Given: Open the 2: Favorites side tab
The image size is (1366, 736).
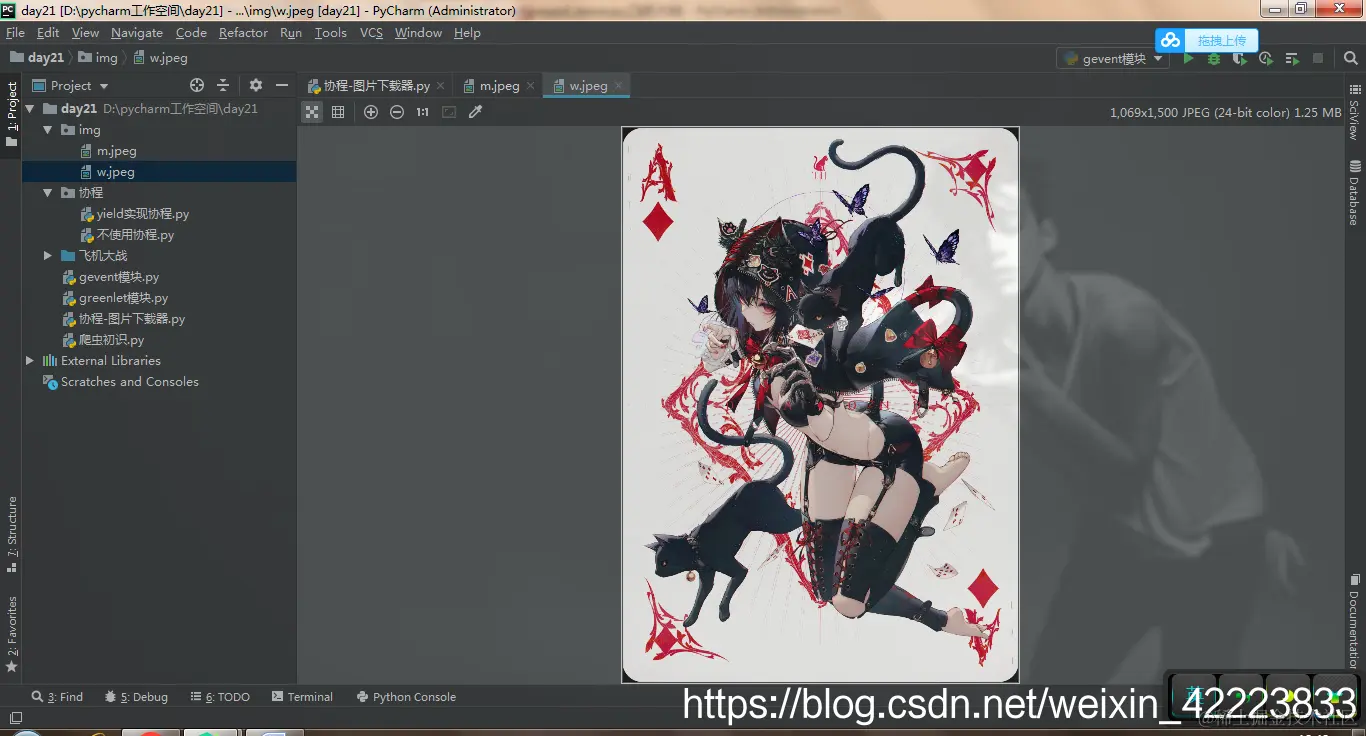Looking at the screenshot, I should (x=12, y=634).
